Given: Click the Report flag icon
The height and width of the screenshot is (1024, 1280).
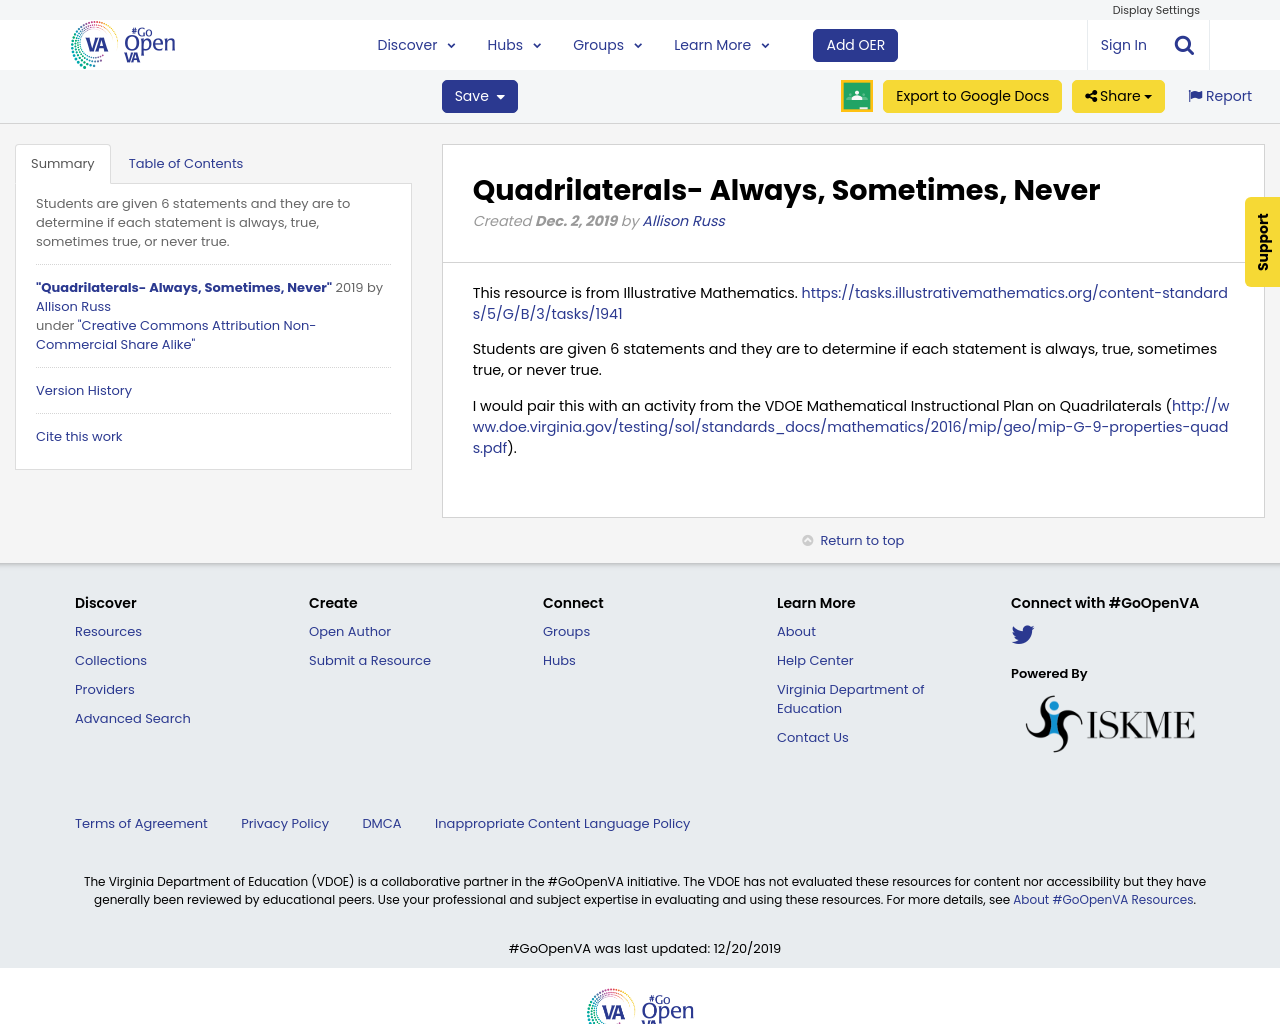Looking at the screenshot, I should pos(1196,94).
